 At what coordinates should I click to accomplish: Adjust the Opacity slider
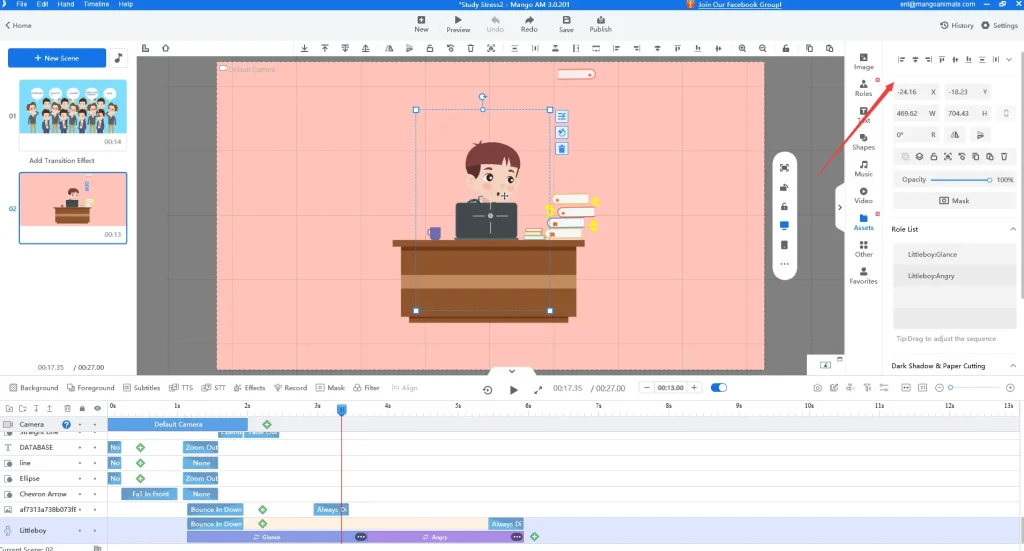(x=960, y=180)
